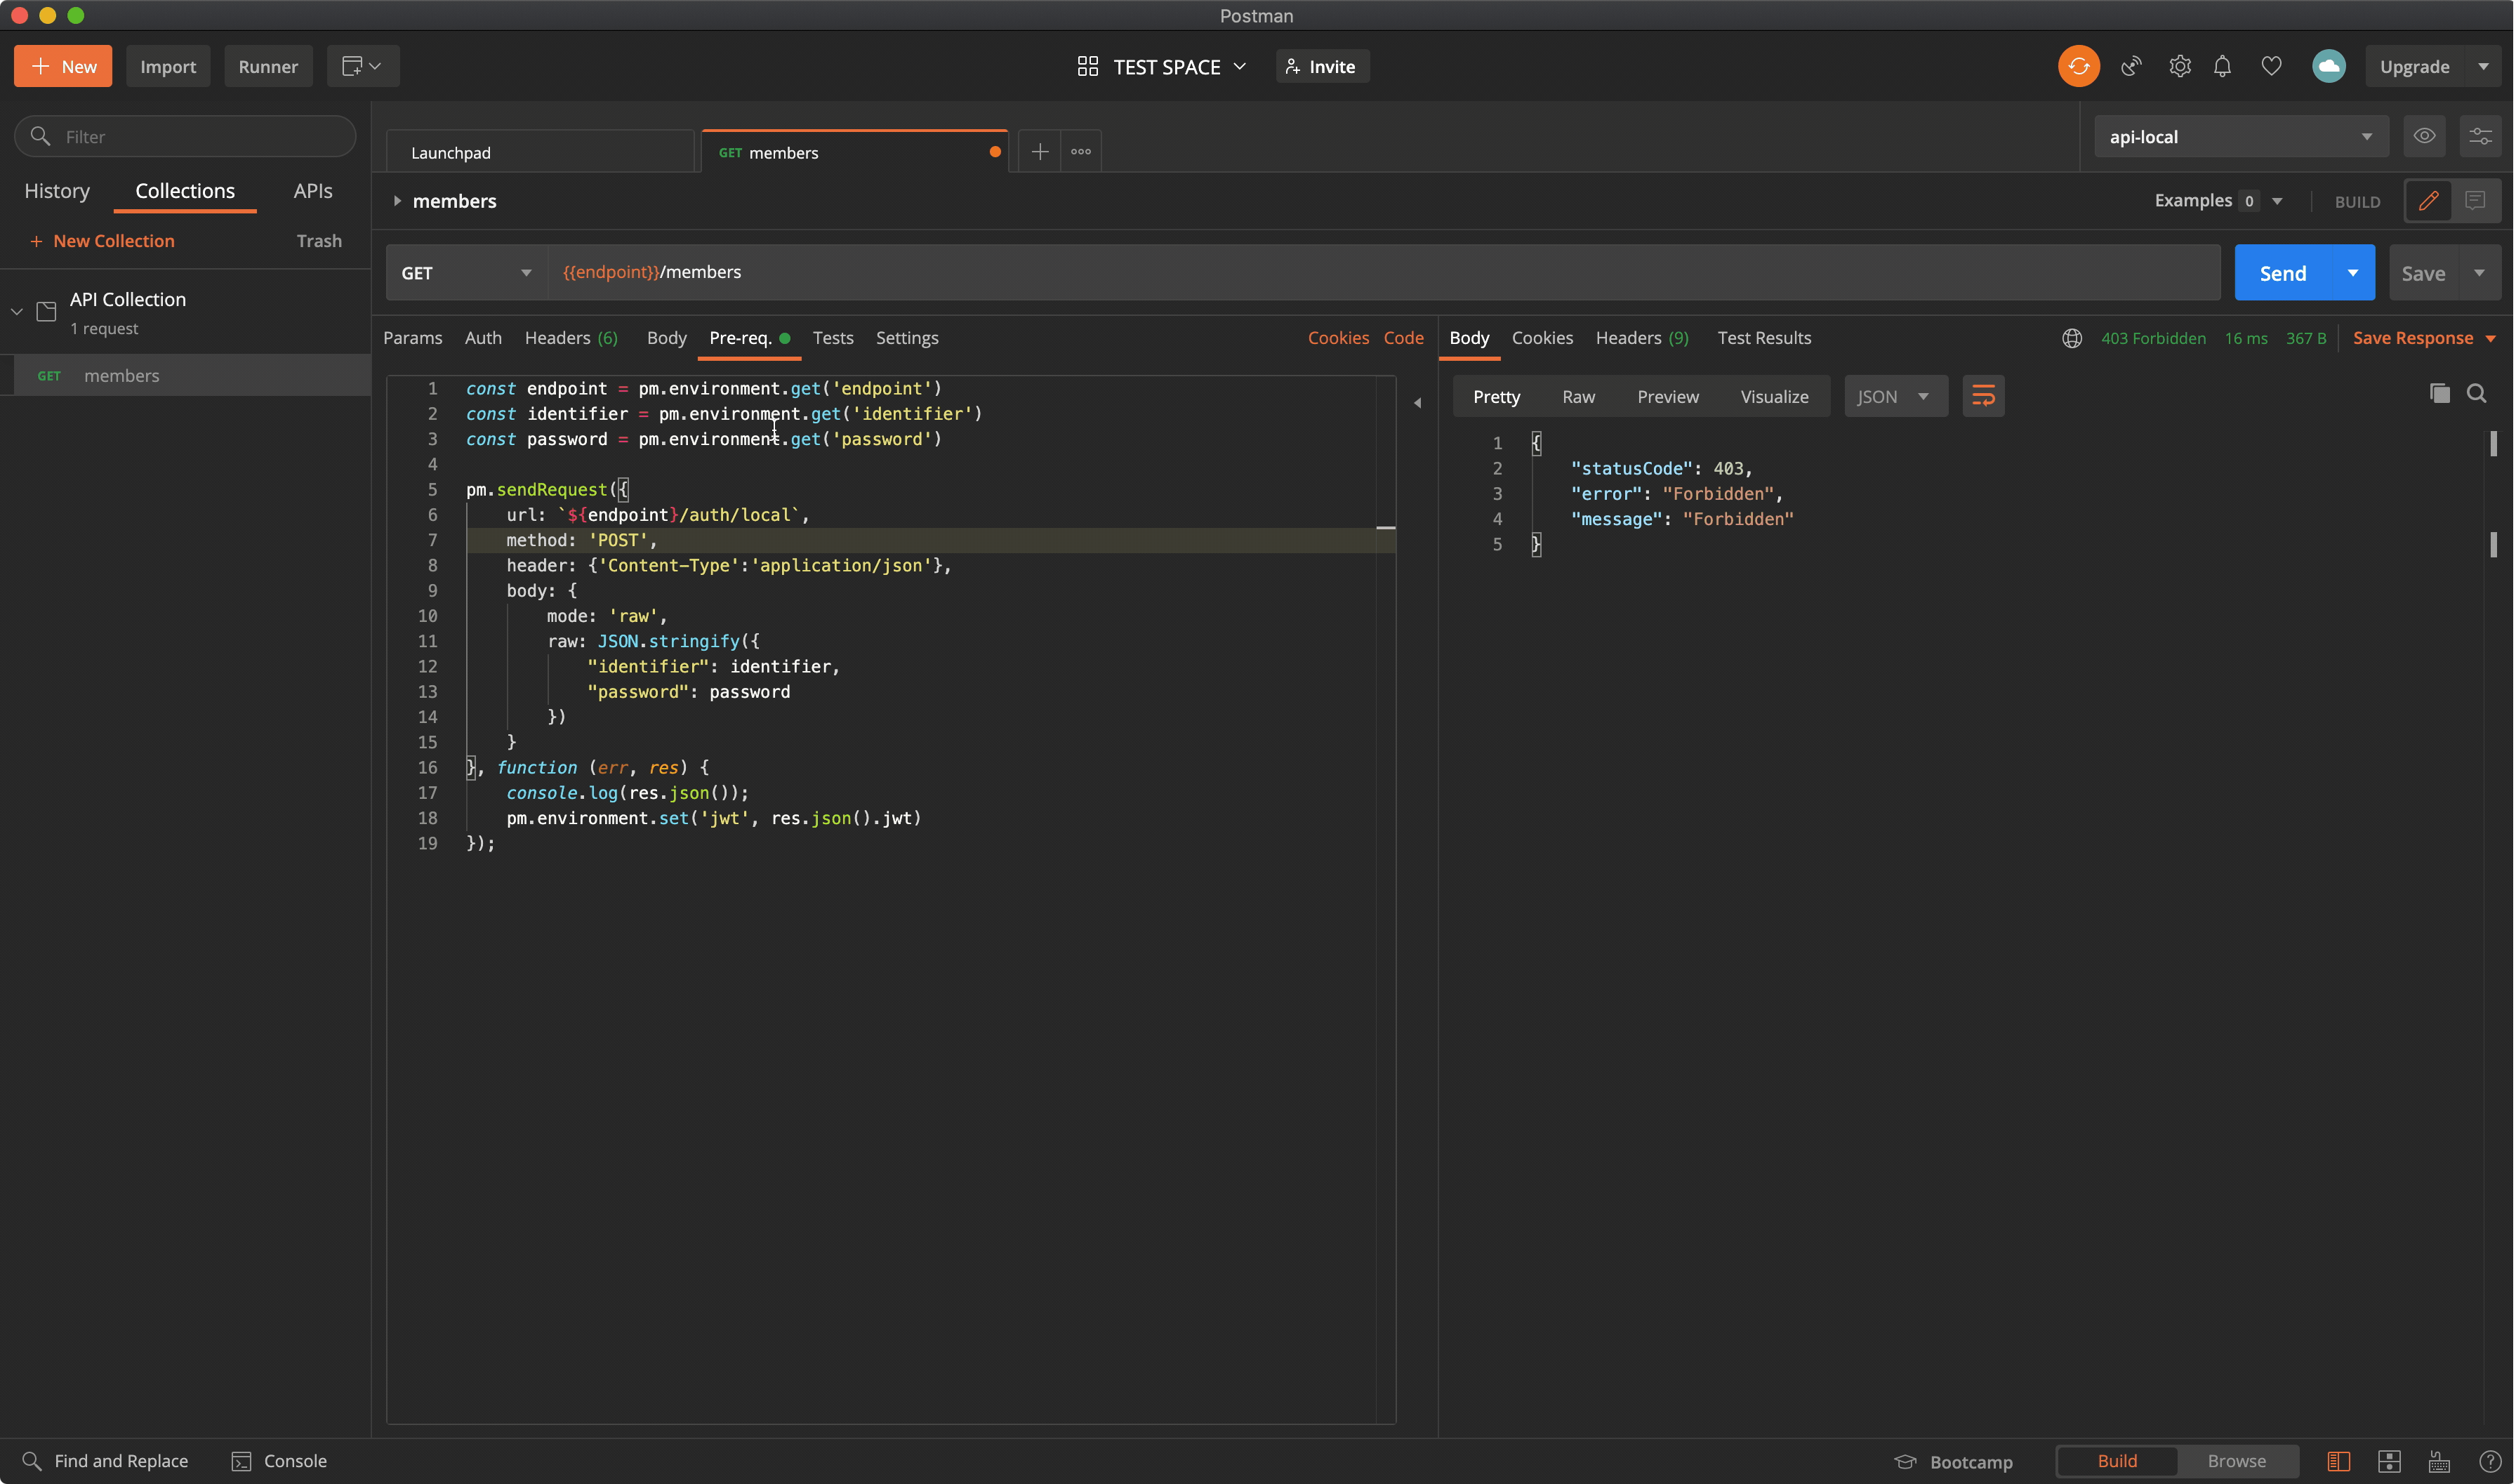Collapse the API Collection tree chevron

click(x=17, y=311)
